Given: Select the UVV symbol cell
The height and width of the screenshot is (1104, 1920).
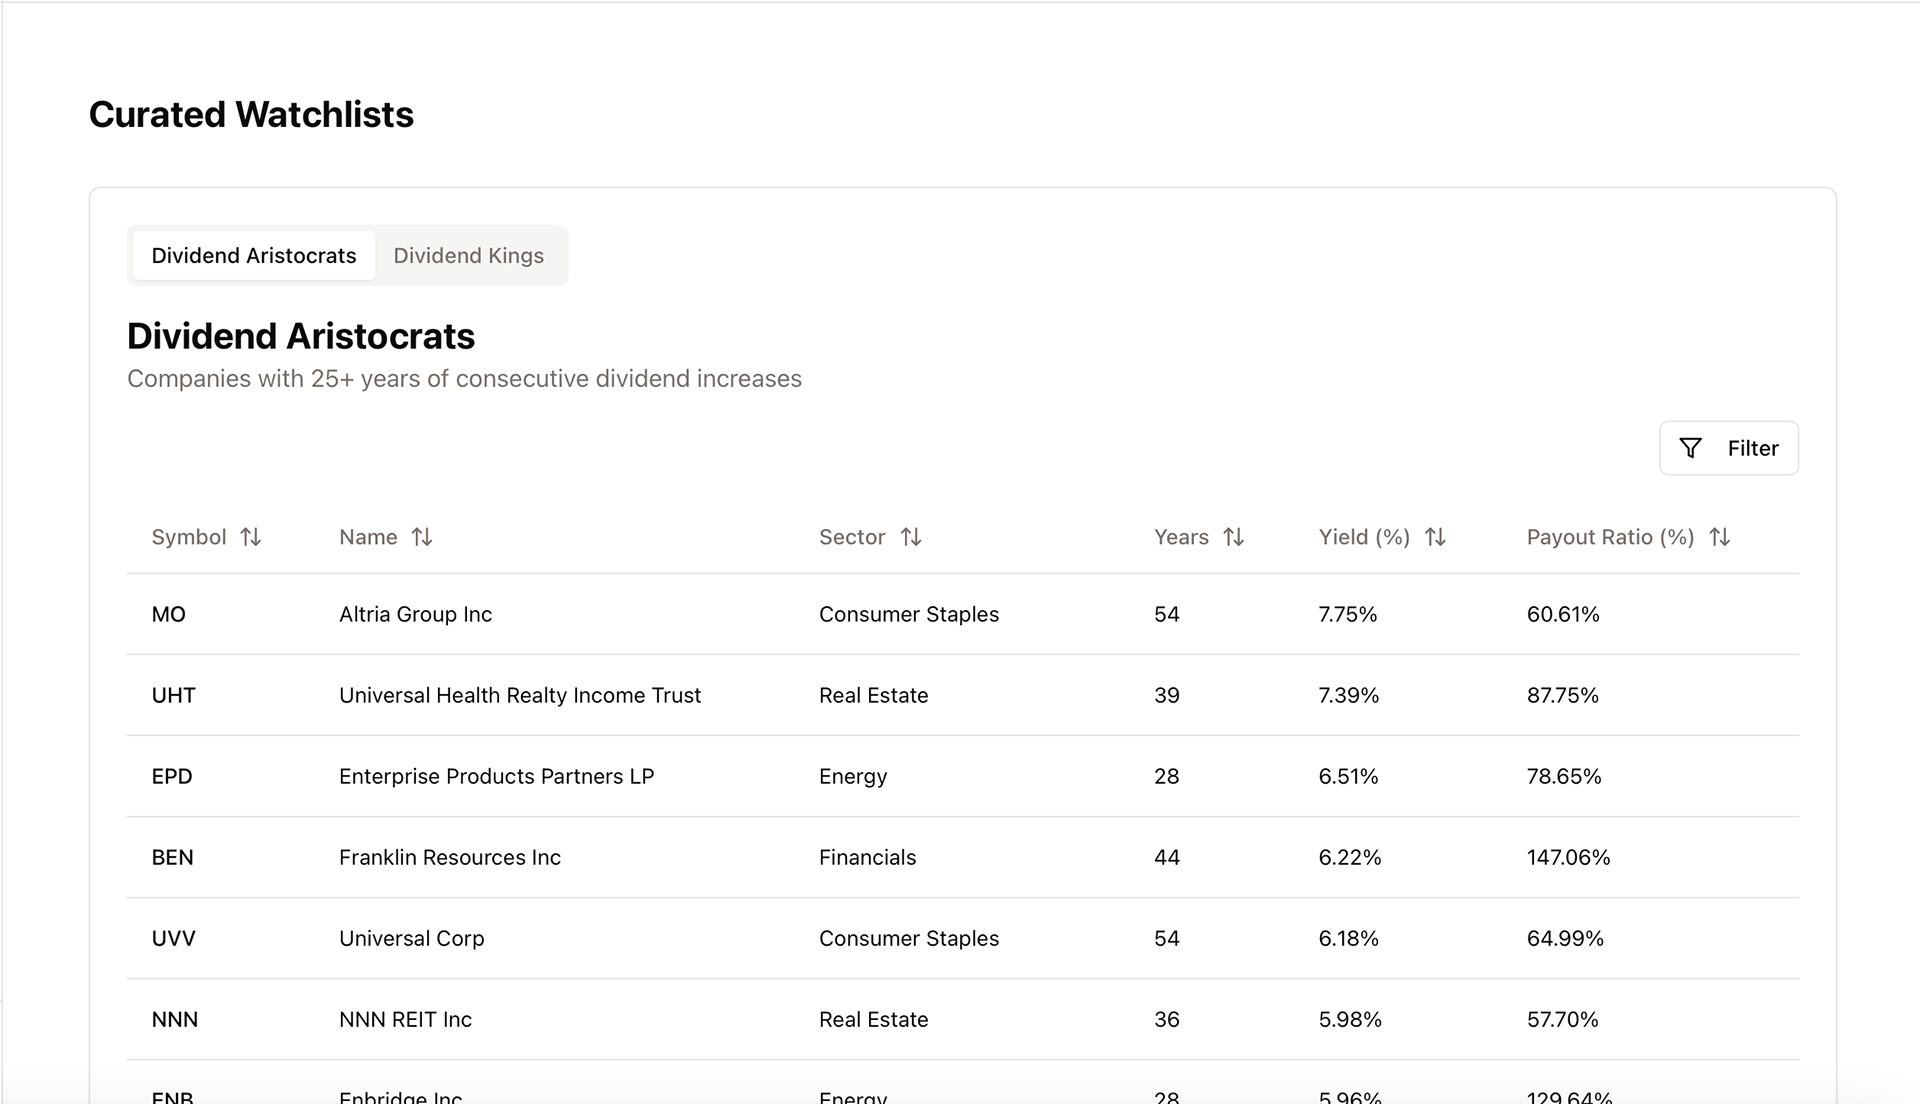Looking at the screenshot, I should pyautogui.click(x=173, y=938).
